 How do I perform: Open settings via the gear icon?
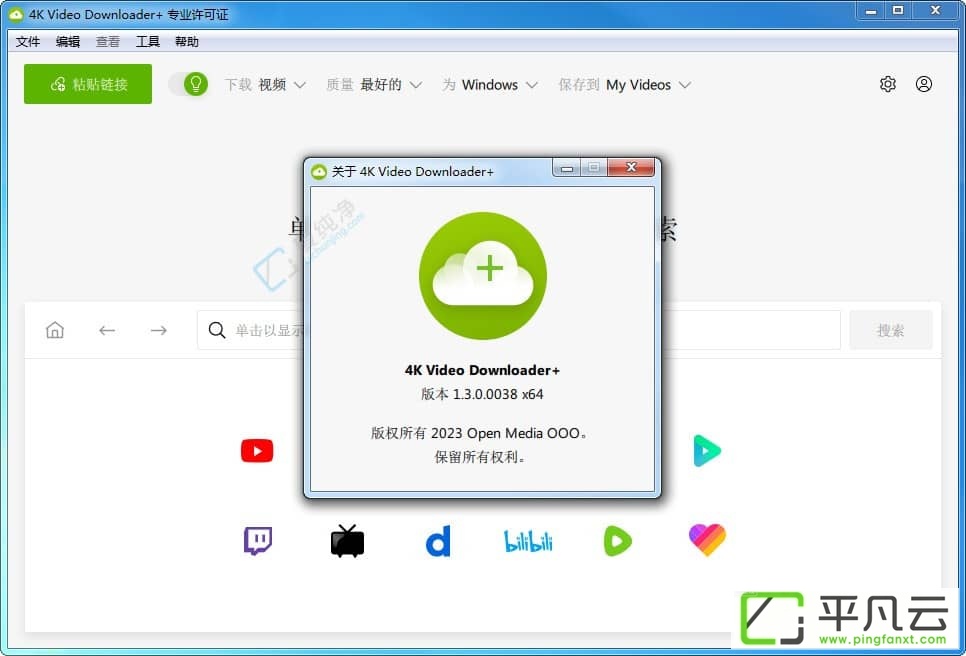coord(887,84)
